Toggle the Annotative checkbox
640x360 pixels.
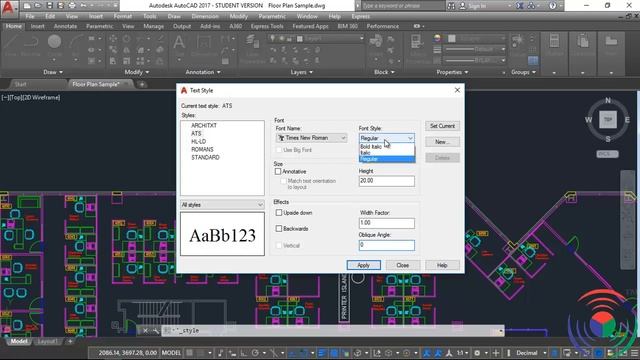tap(278, 171)
